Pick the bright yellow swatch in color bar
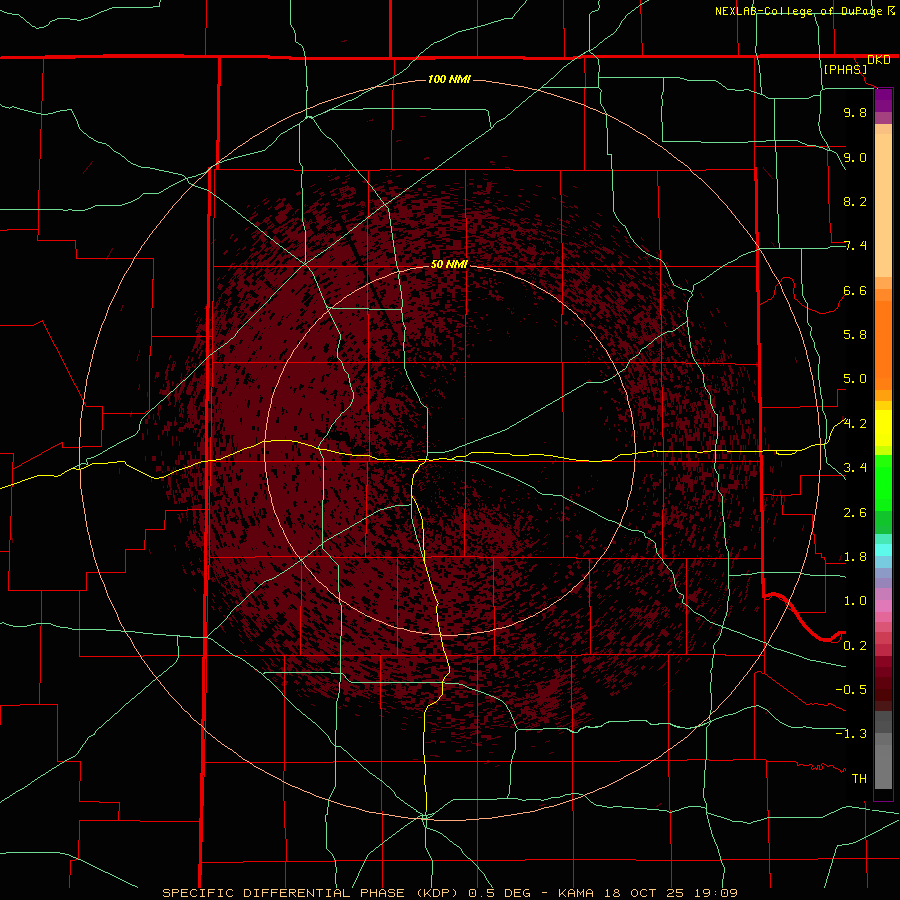The image size is (900, 900). pos(883,428)
